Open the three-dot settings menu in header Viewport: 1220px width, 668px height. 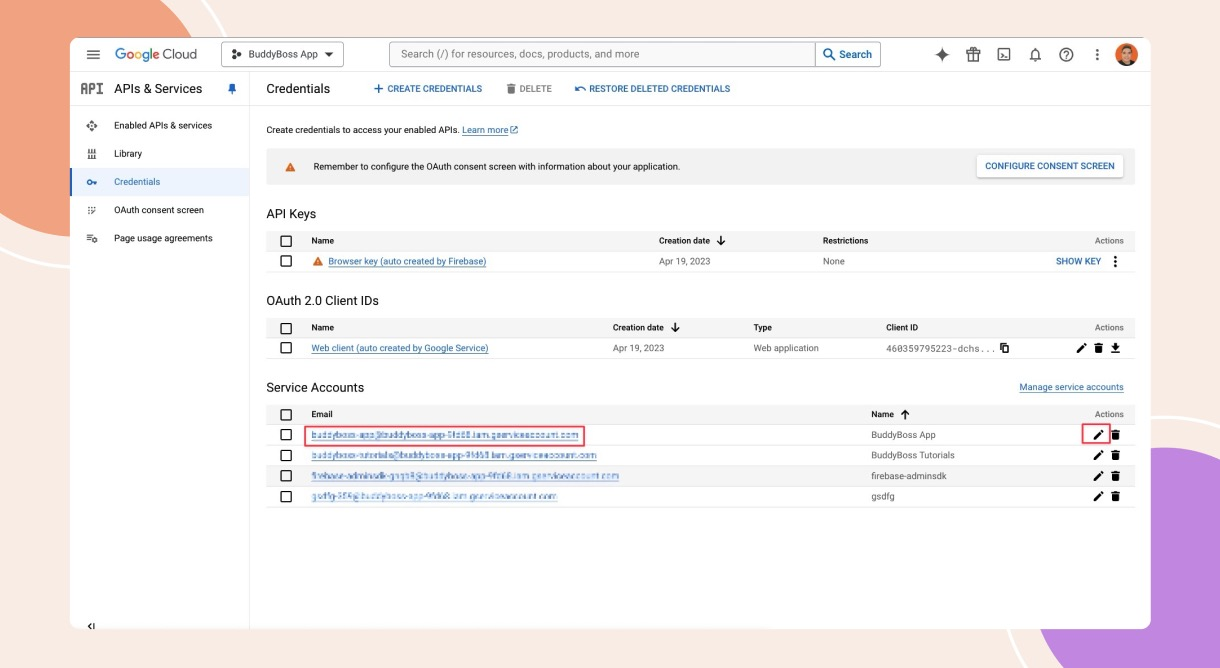point(1097,55)
